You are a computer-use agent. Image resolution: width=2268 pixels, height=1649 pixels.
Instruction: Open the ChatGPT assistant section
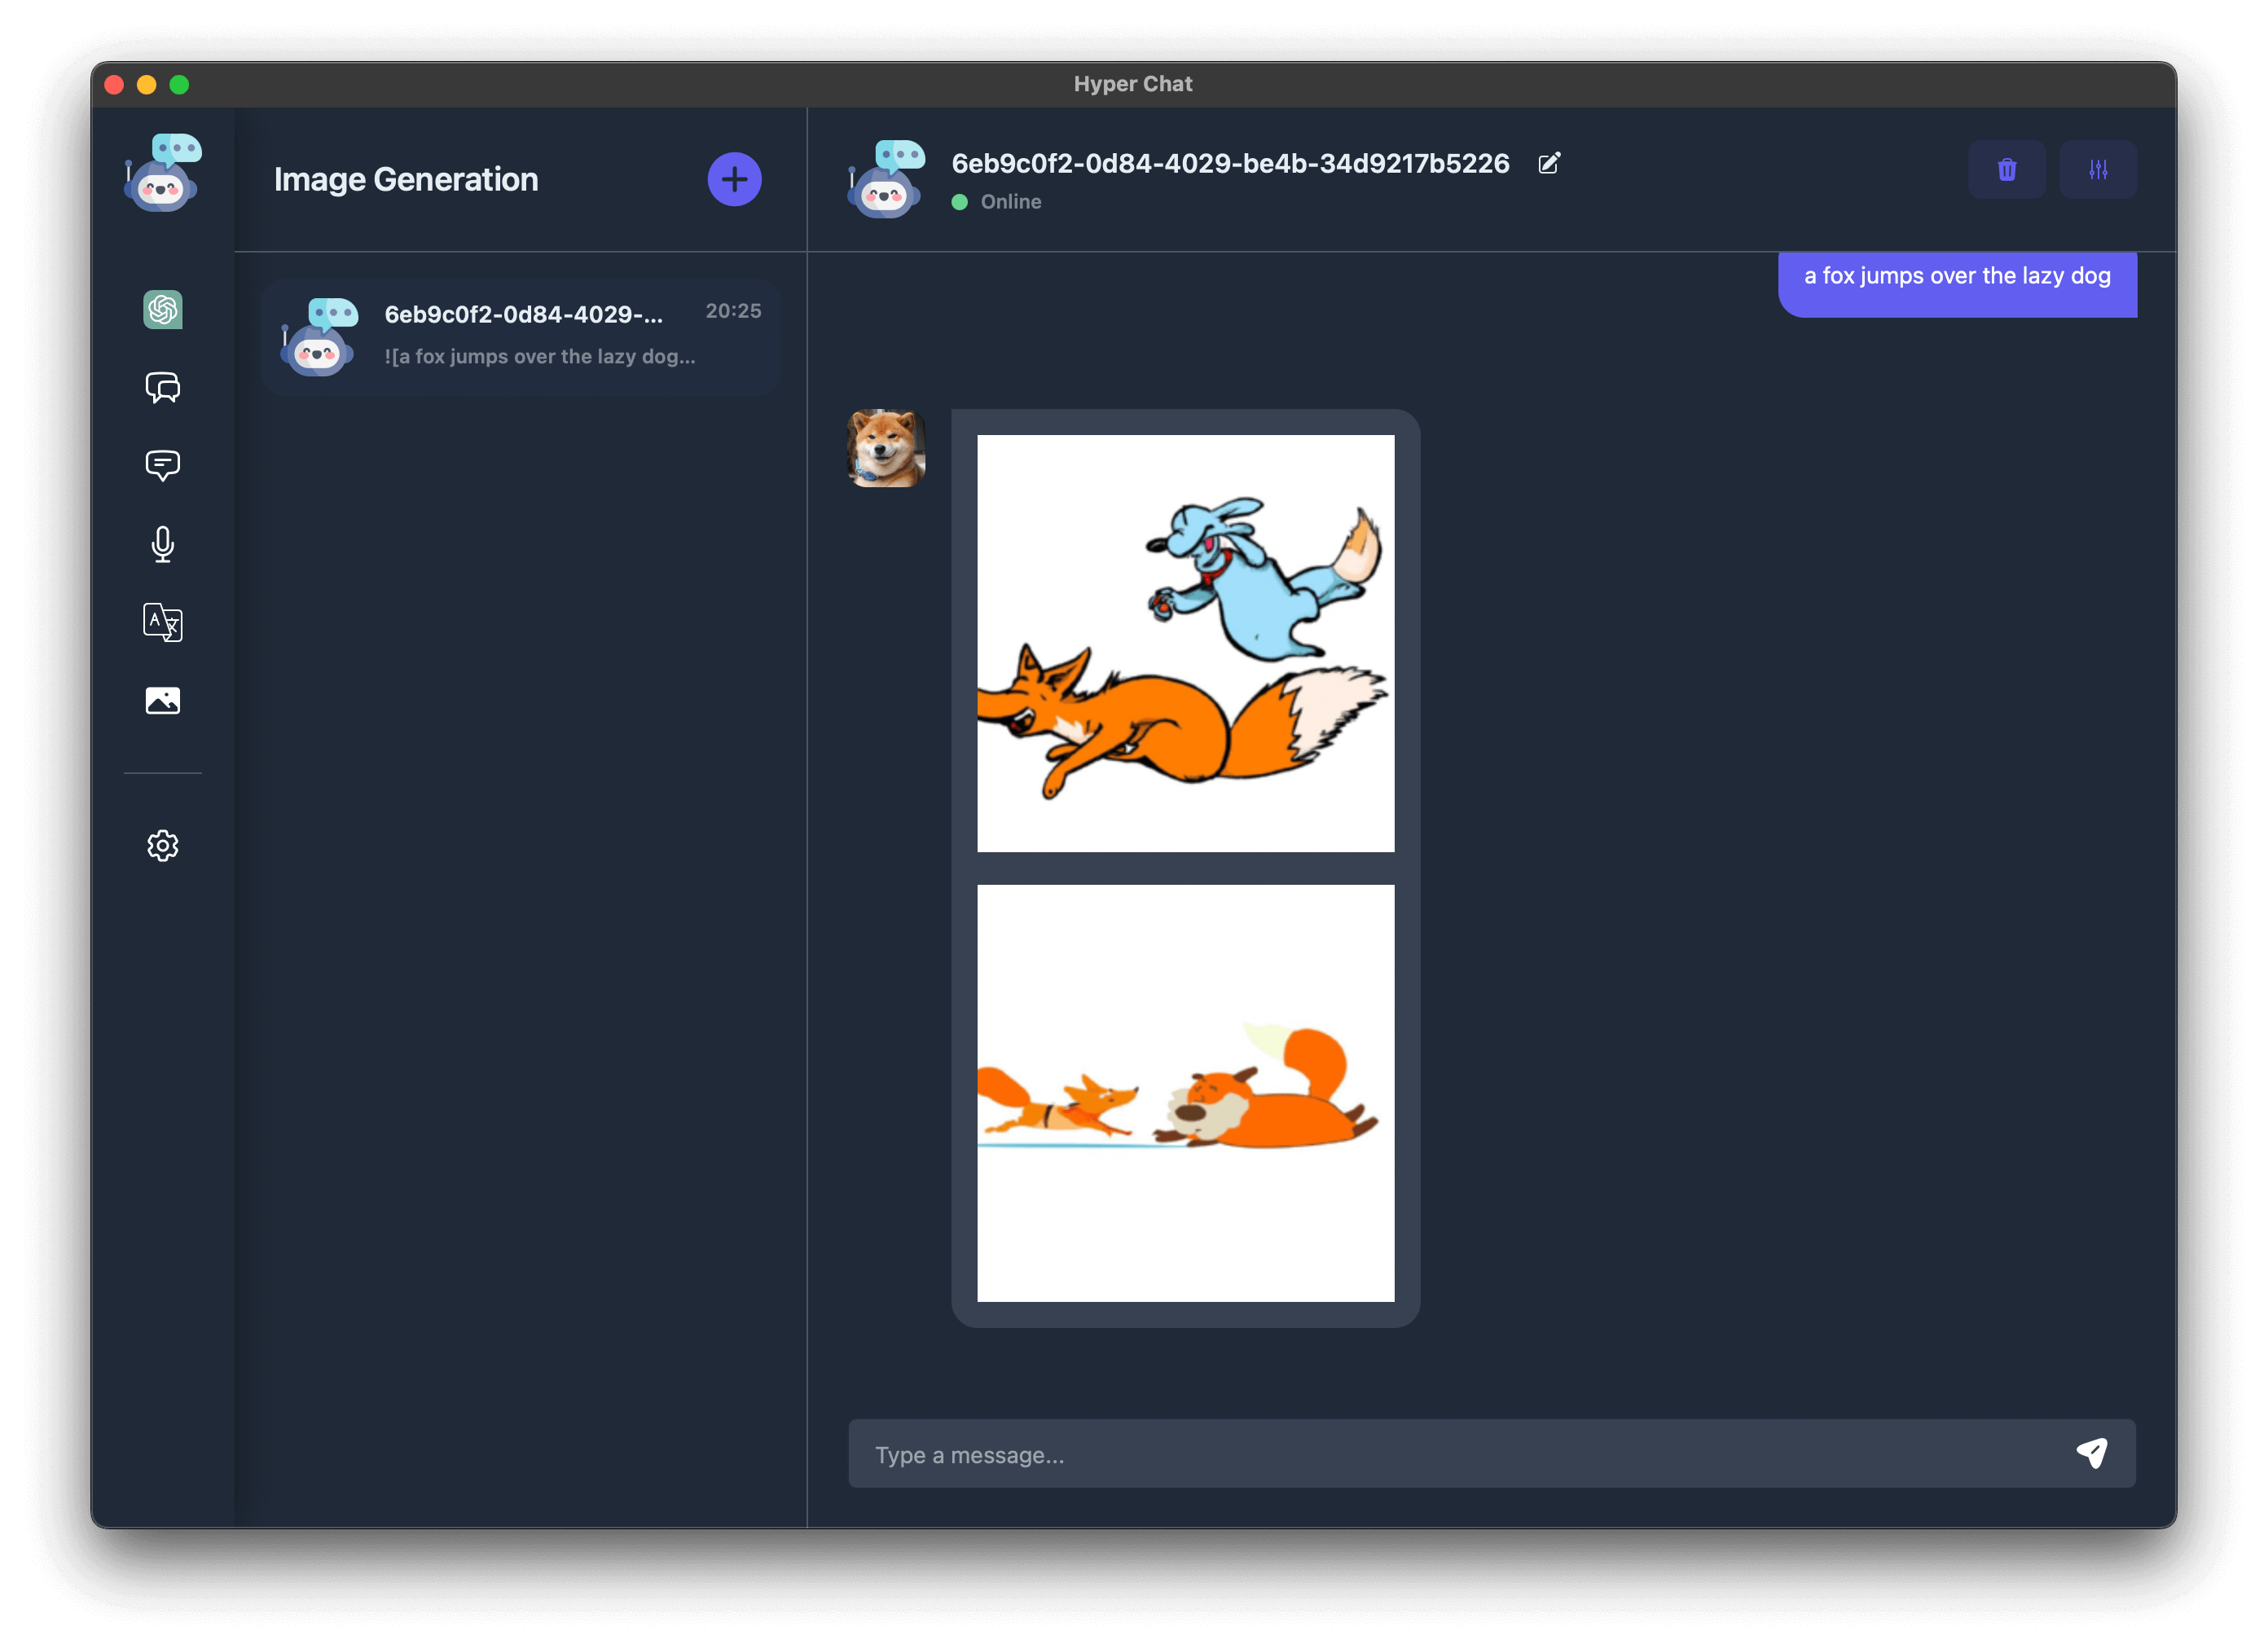[163, 310]
